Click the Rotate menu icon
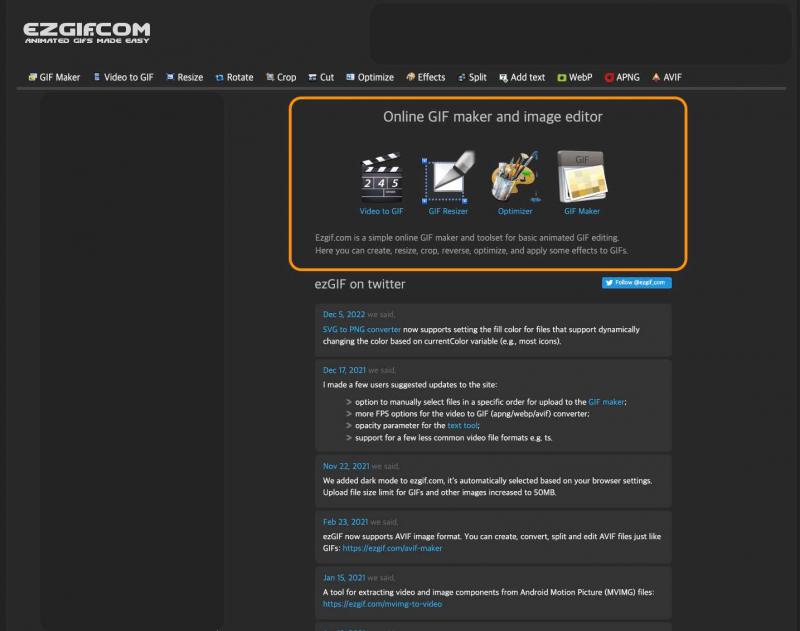Screen dimensions: 800x631 point(219,78)
